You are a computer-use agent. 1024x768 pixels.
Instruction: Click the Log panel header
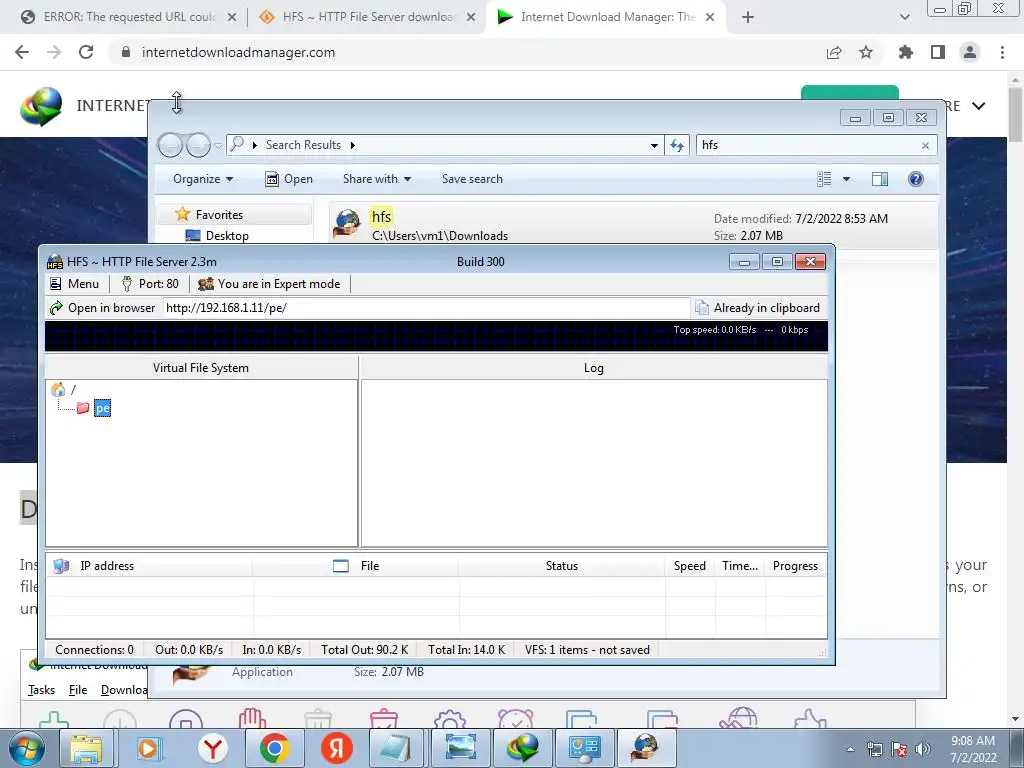tap(594, 368)
